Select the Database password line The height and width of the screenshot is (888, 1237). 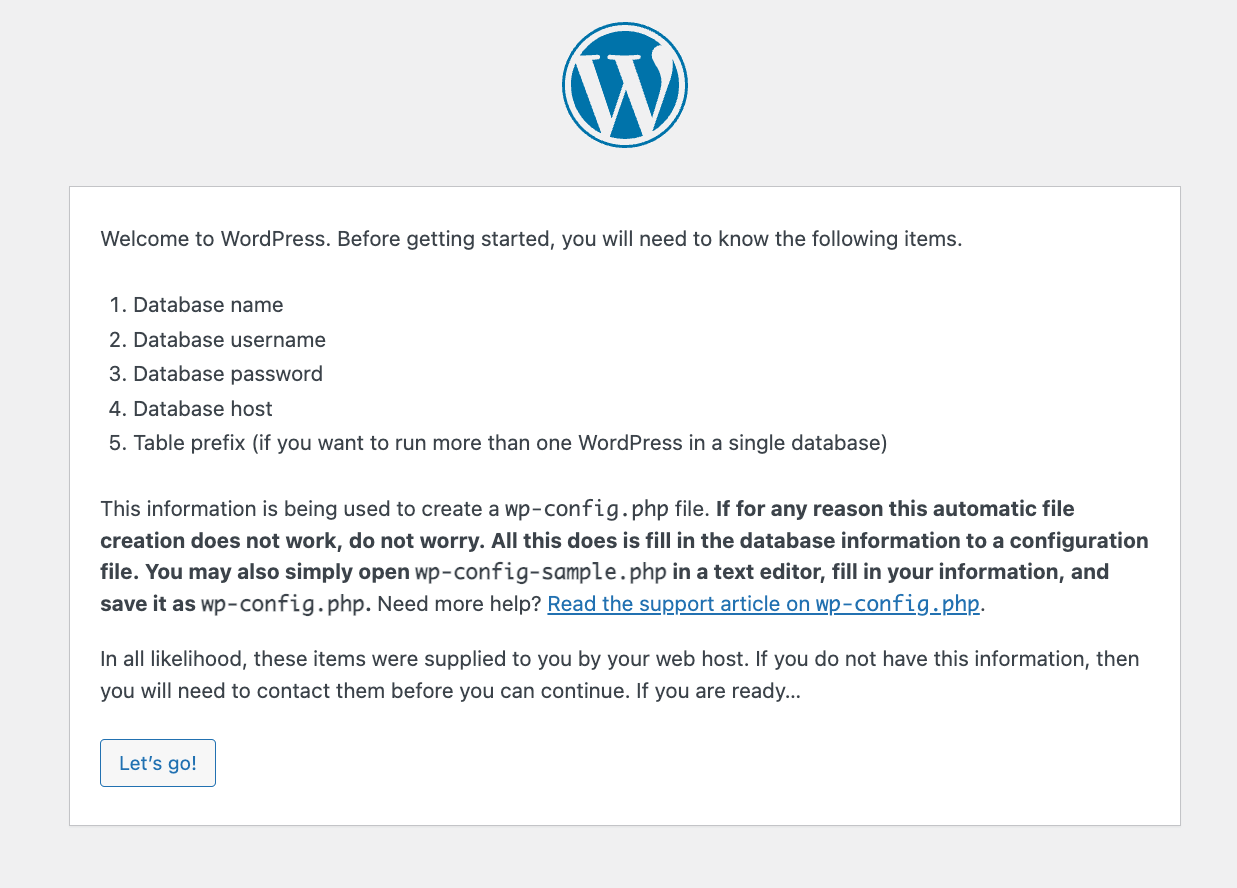point(227,374)
